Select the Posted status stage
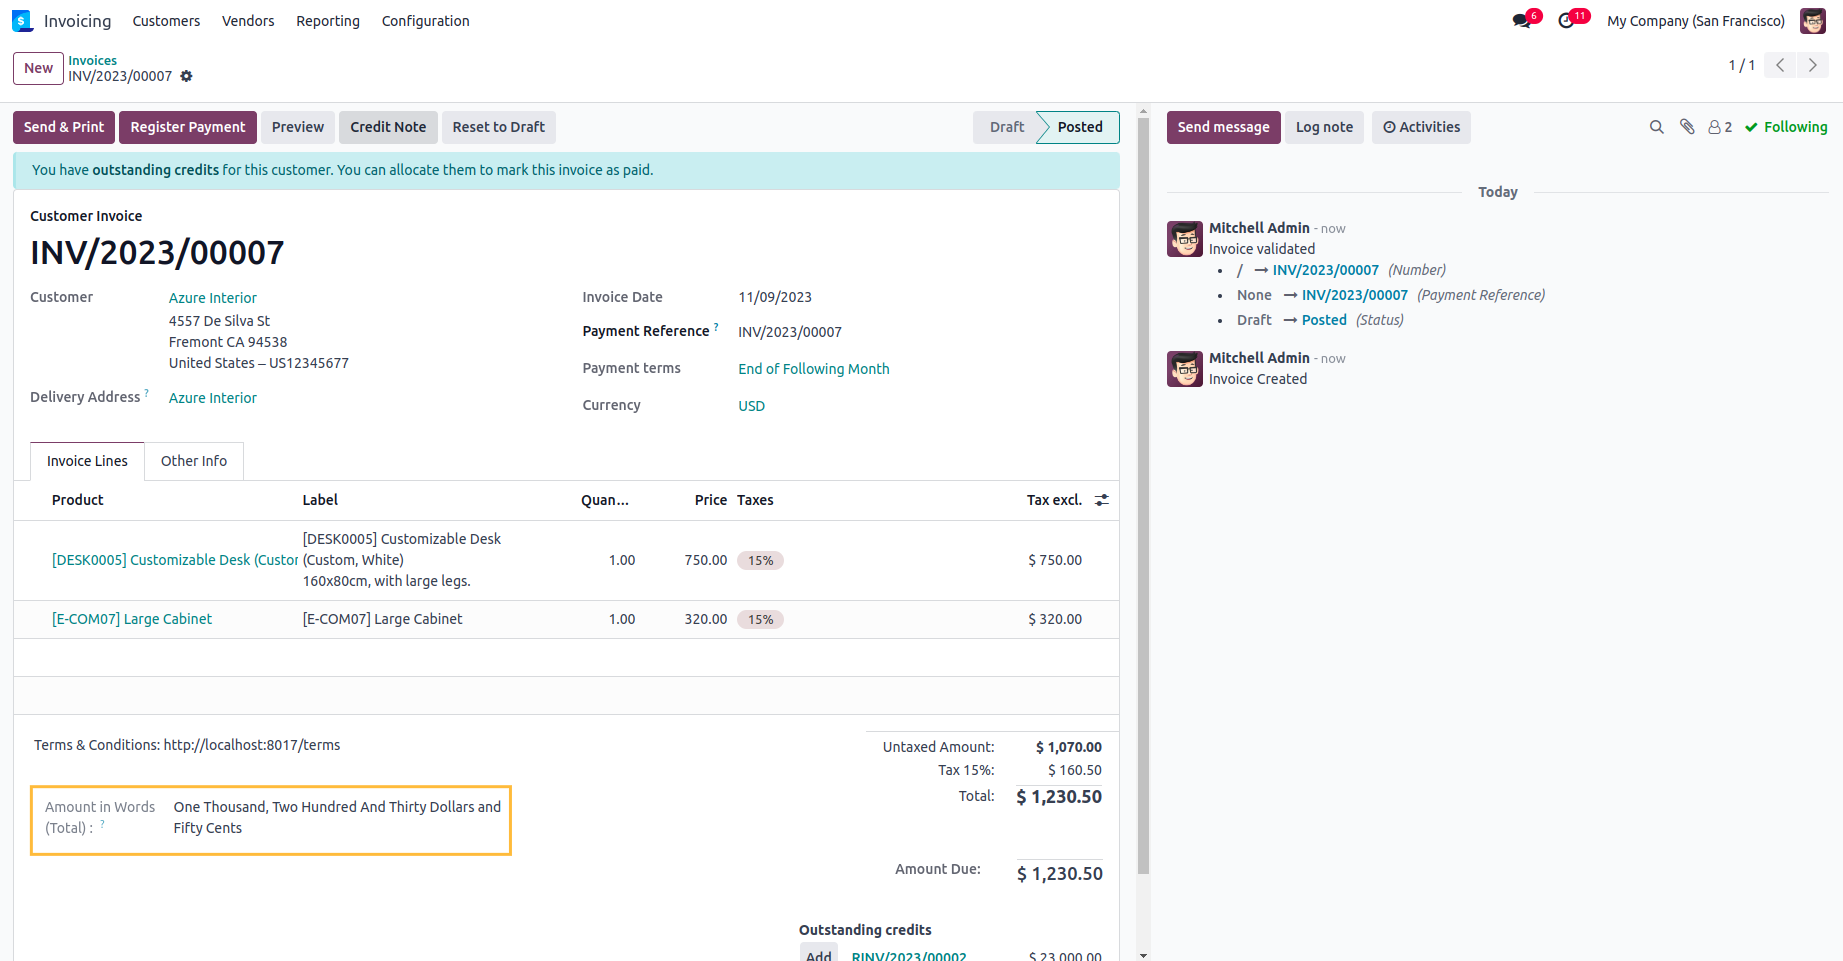This screenshot has height=961, width=1843. point(1080,127)
